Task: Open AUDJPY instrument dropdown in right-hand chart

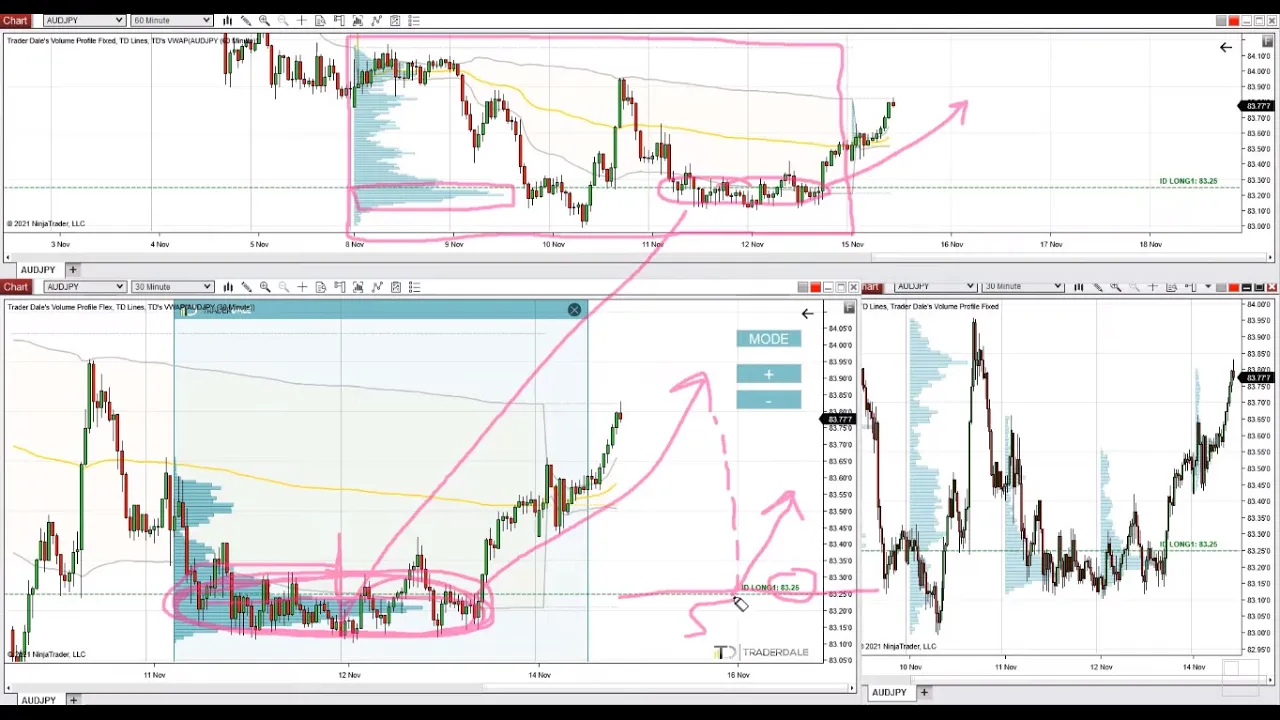Action: (x=934, y=286)
